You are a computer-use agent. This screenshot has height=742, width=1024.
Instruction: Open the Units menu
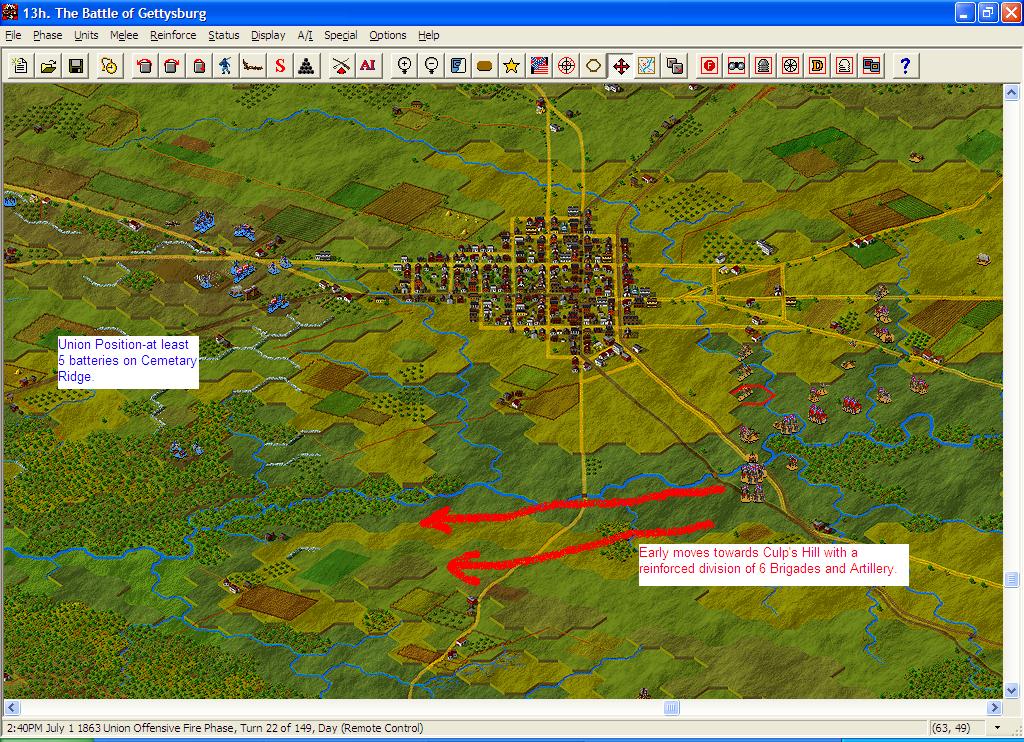click(x=86, y=35)
